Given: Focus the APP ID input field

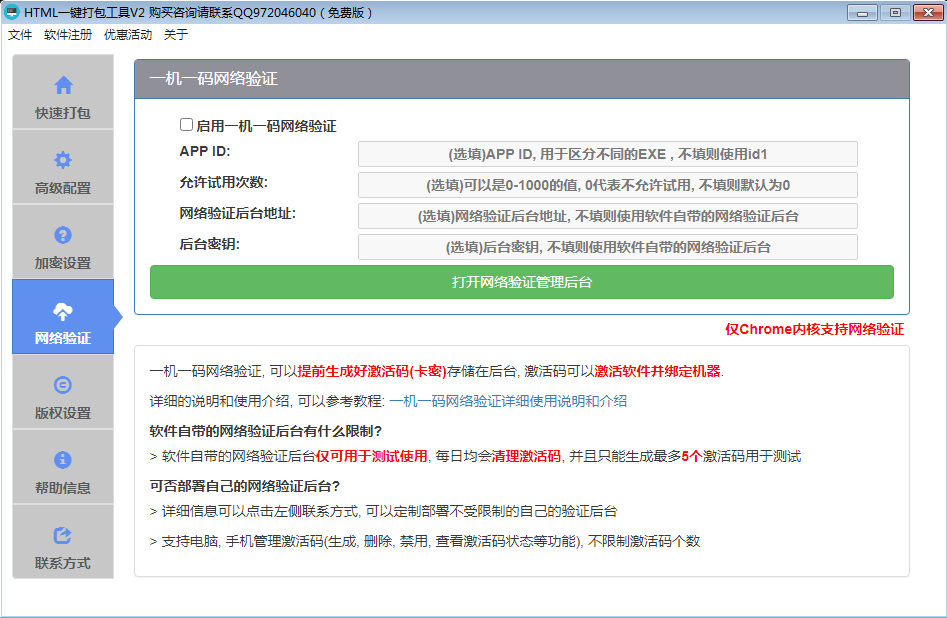Looking at the screenshot, I should click(x=607, y=154).
